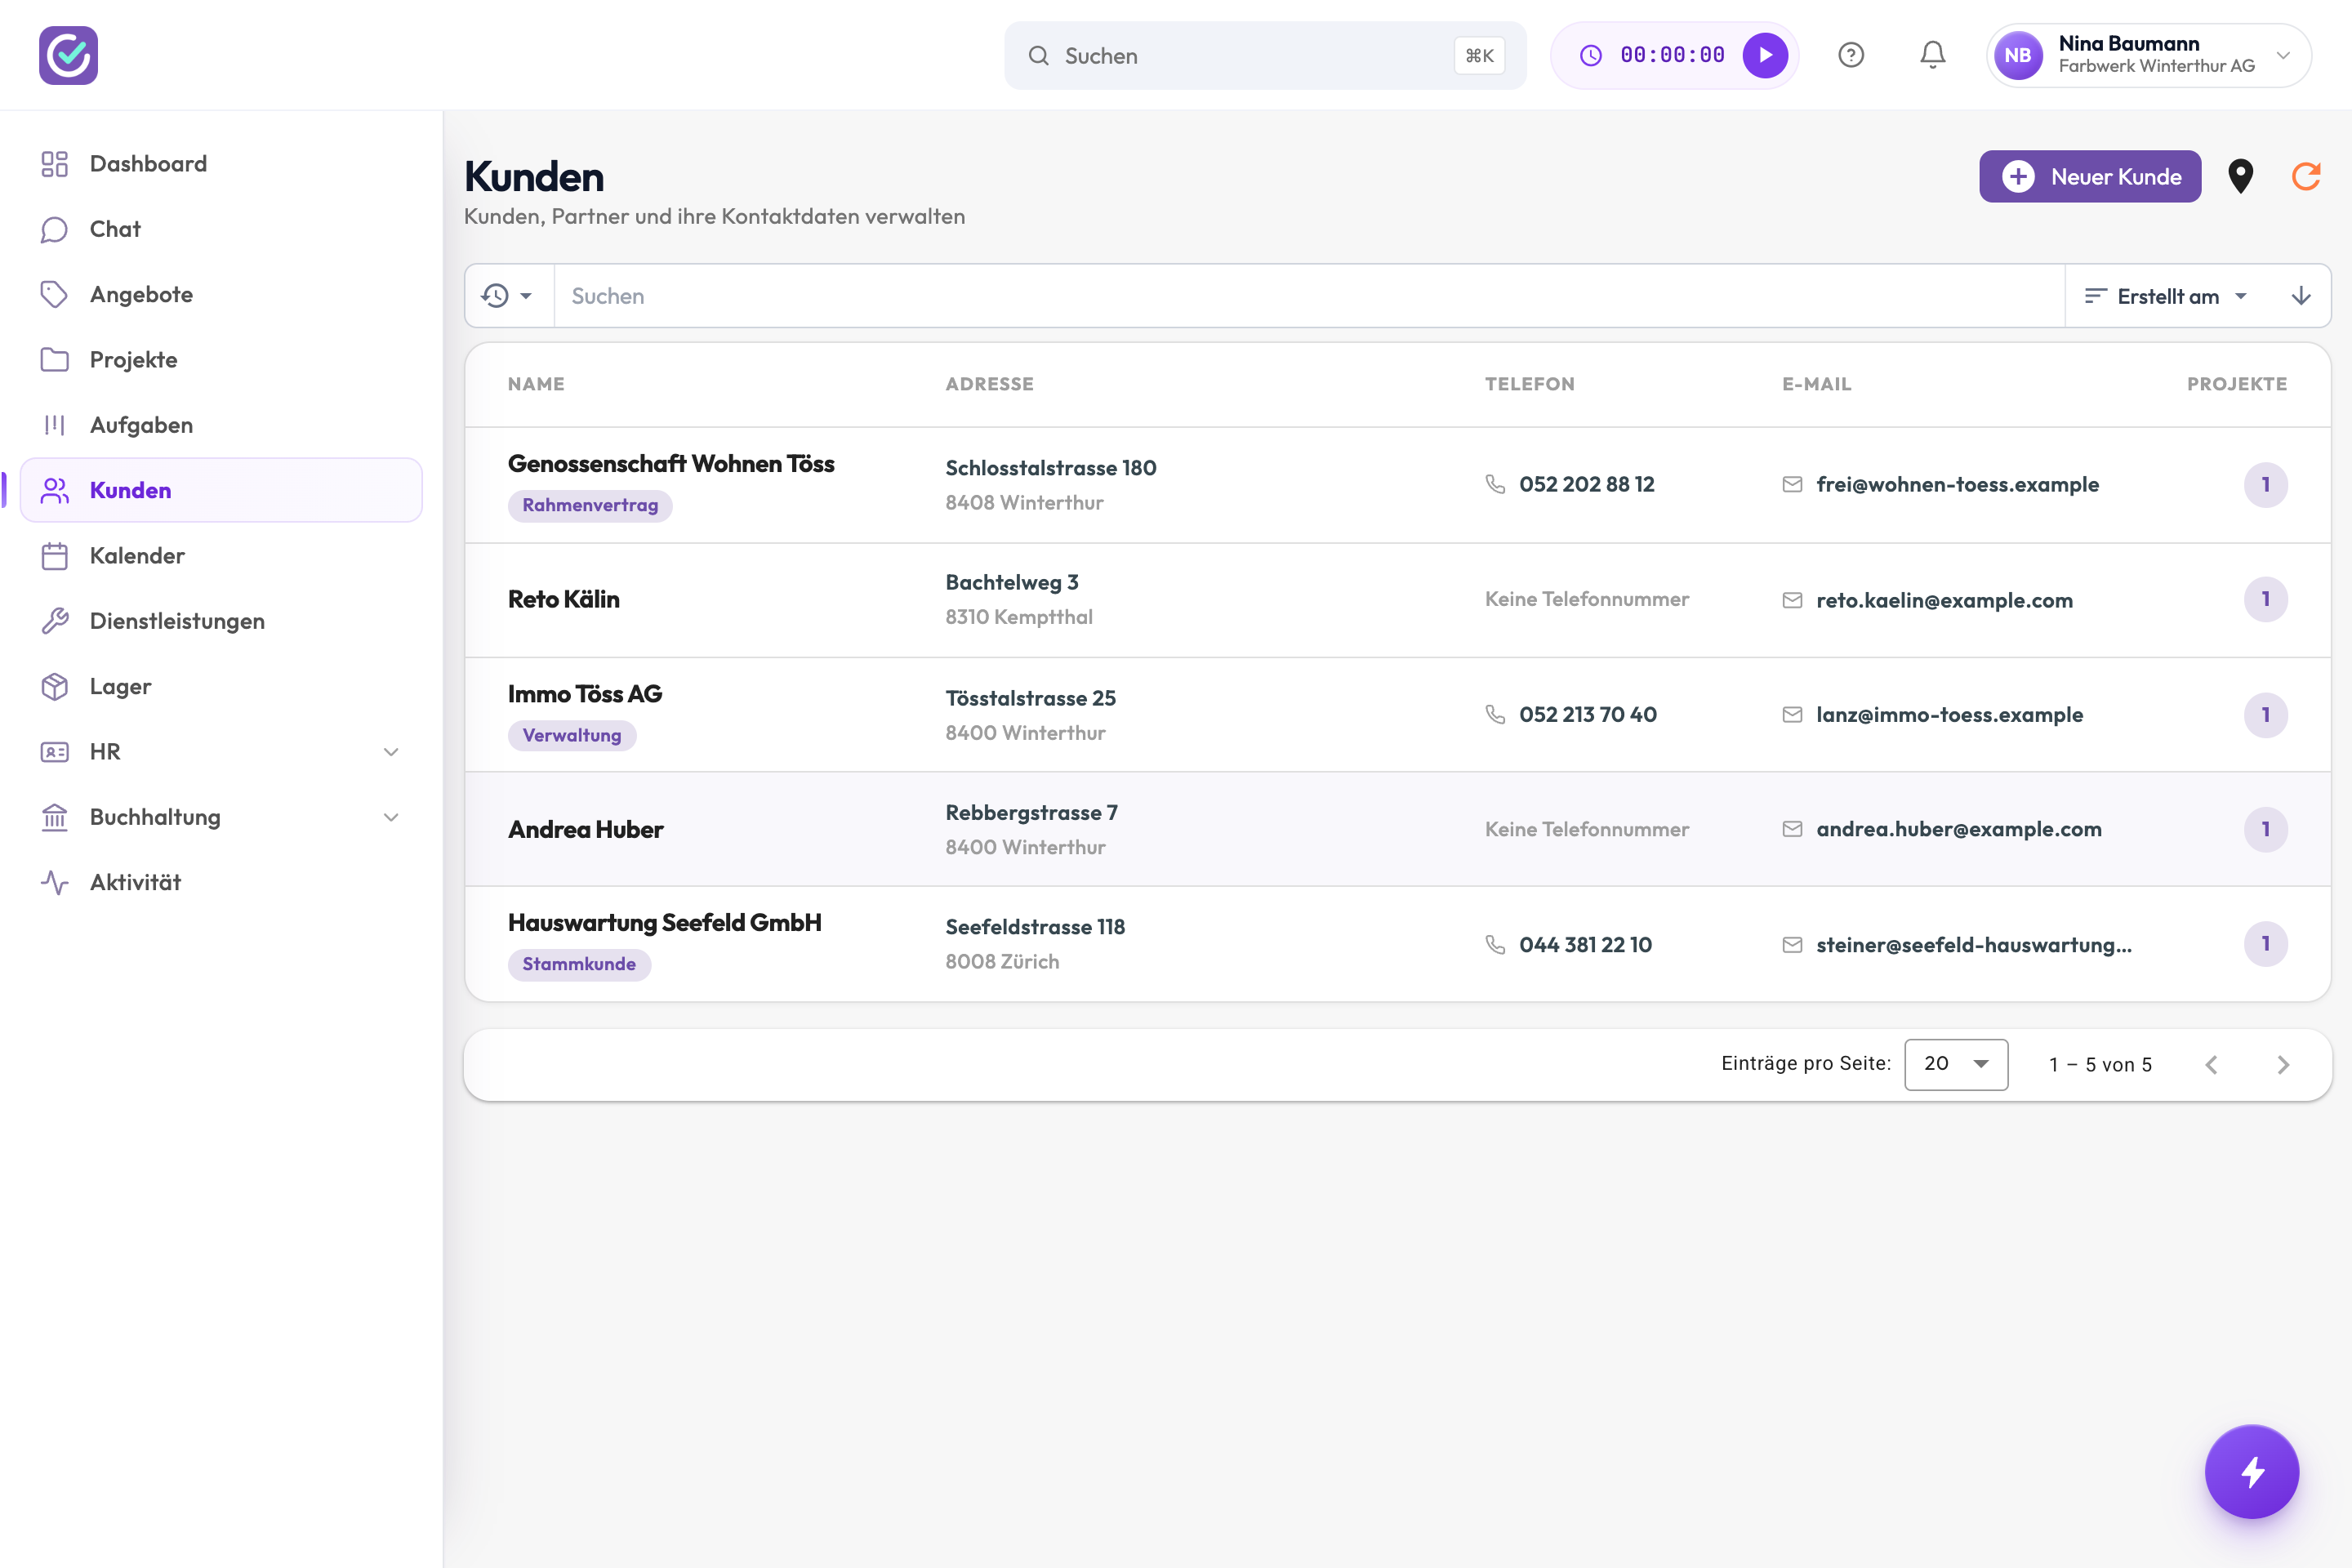Viewport: 2352px width, 1568px height.
Task: Click the NB user avatar
Action: click(x=2018, y=55)
